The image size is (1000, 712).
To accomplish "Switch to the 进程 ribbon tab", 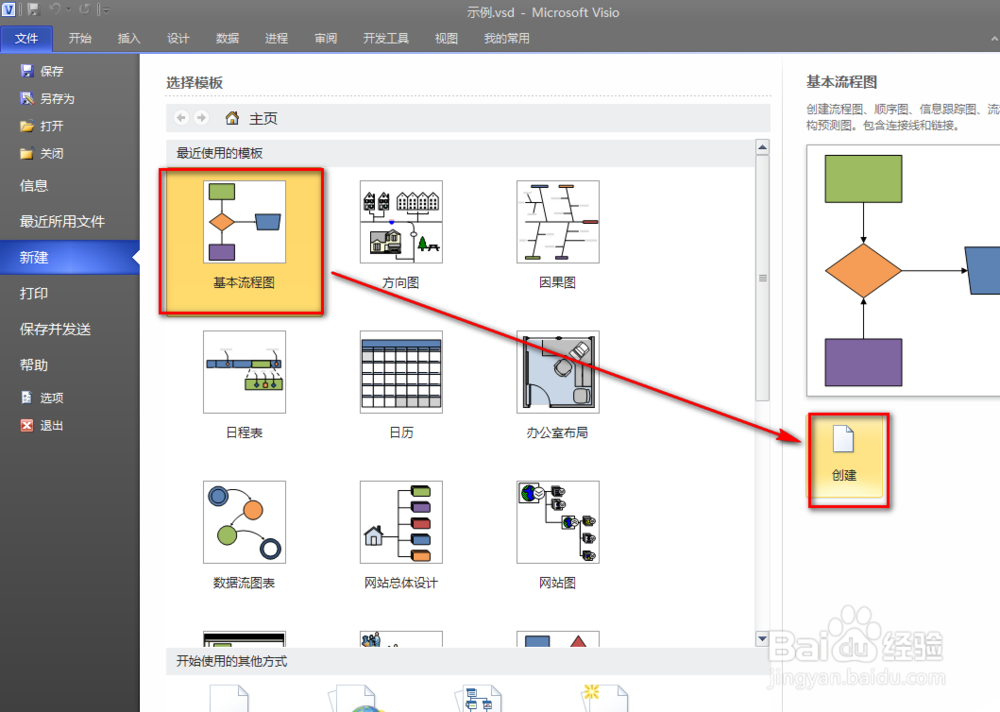I will (x=276, y=38).
